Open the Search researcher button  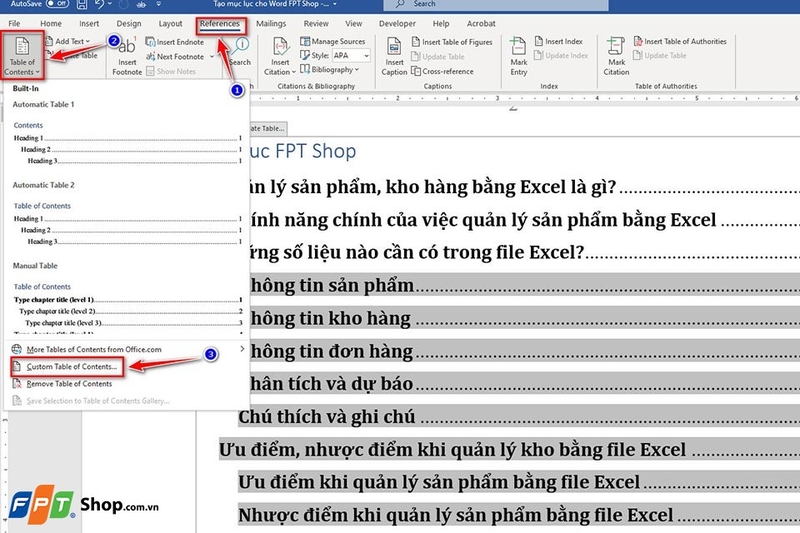[x=239, y=52]
